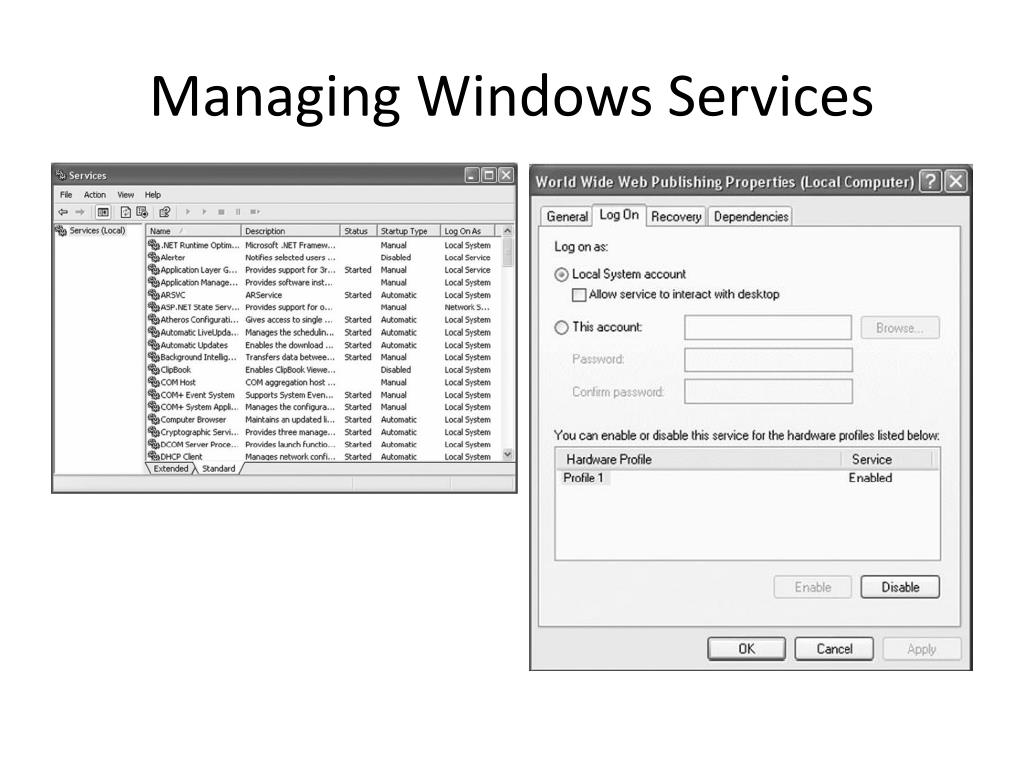Select the Log On tab
The image size is (1024, 768).
coord(619,215)
